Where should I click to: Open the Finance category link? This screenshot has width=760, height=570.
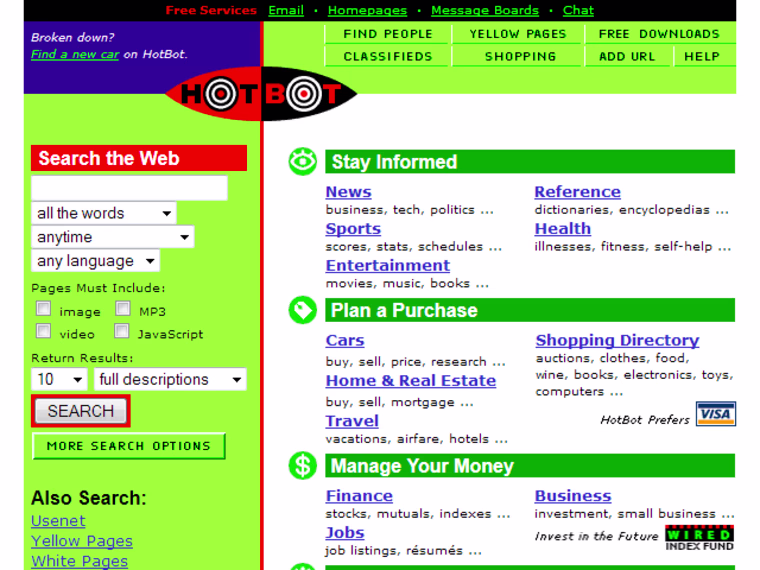pos(359,495)
